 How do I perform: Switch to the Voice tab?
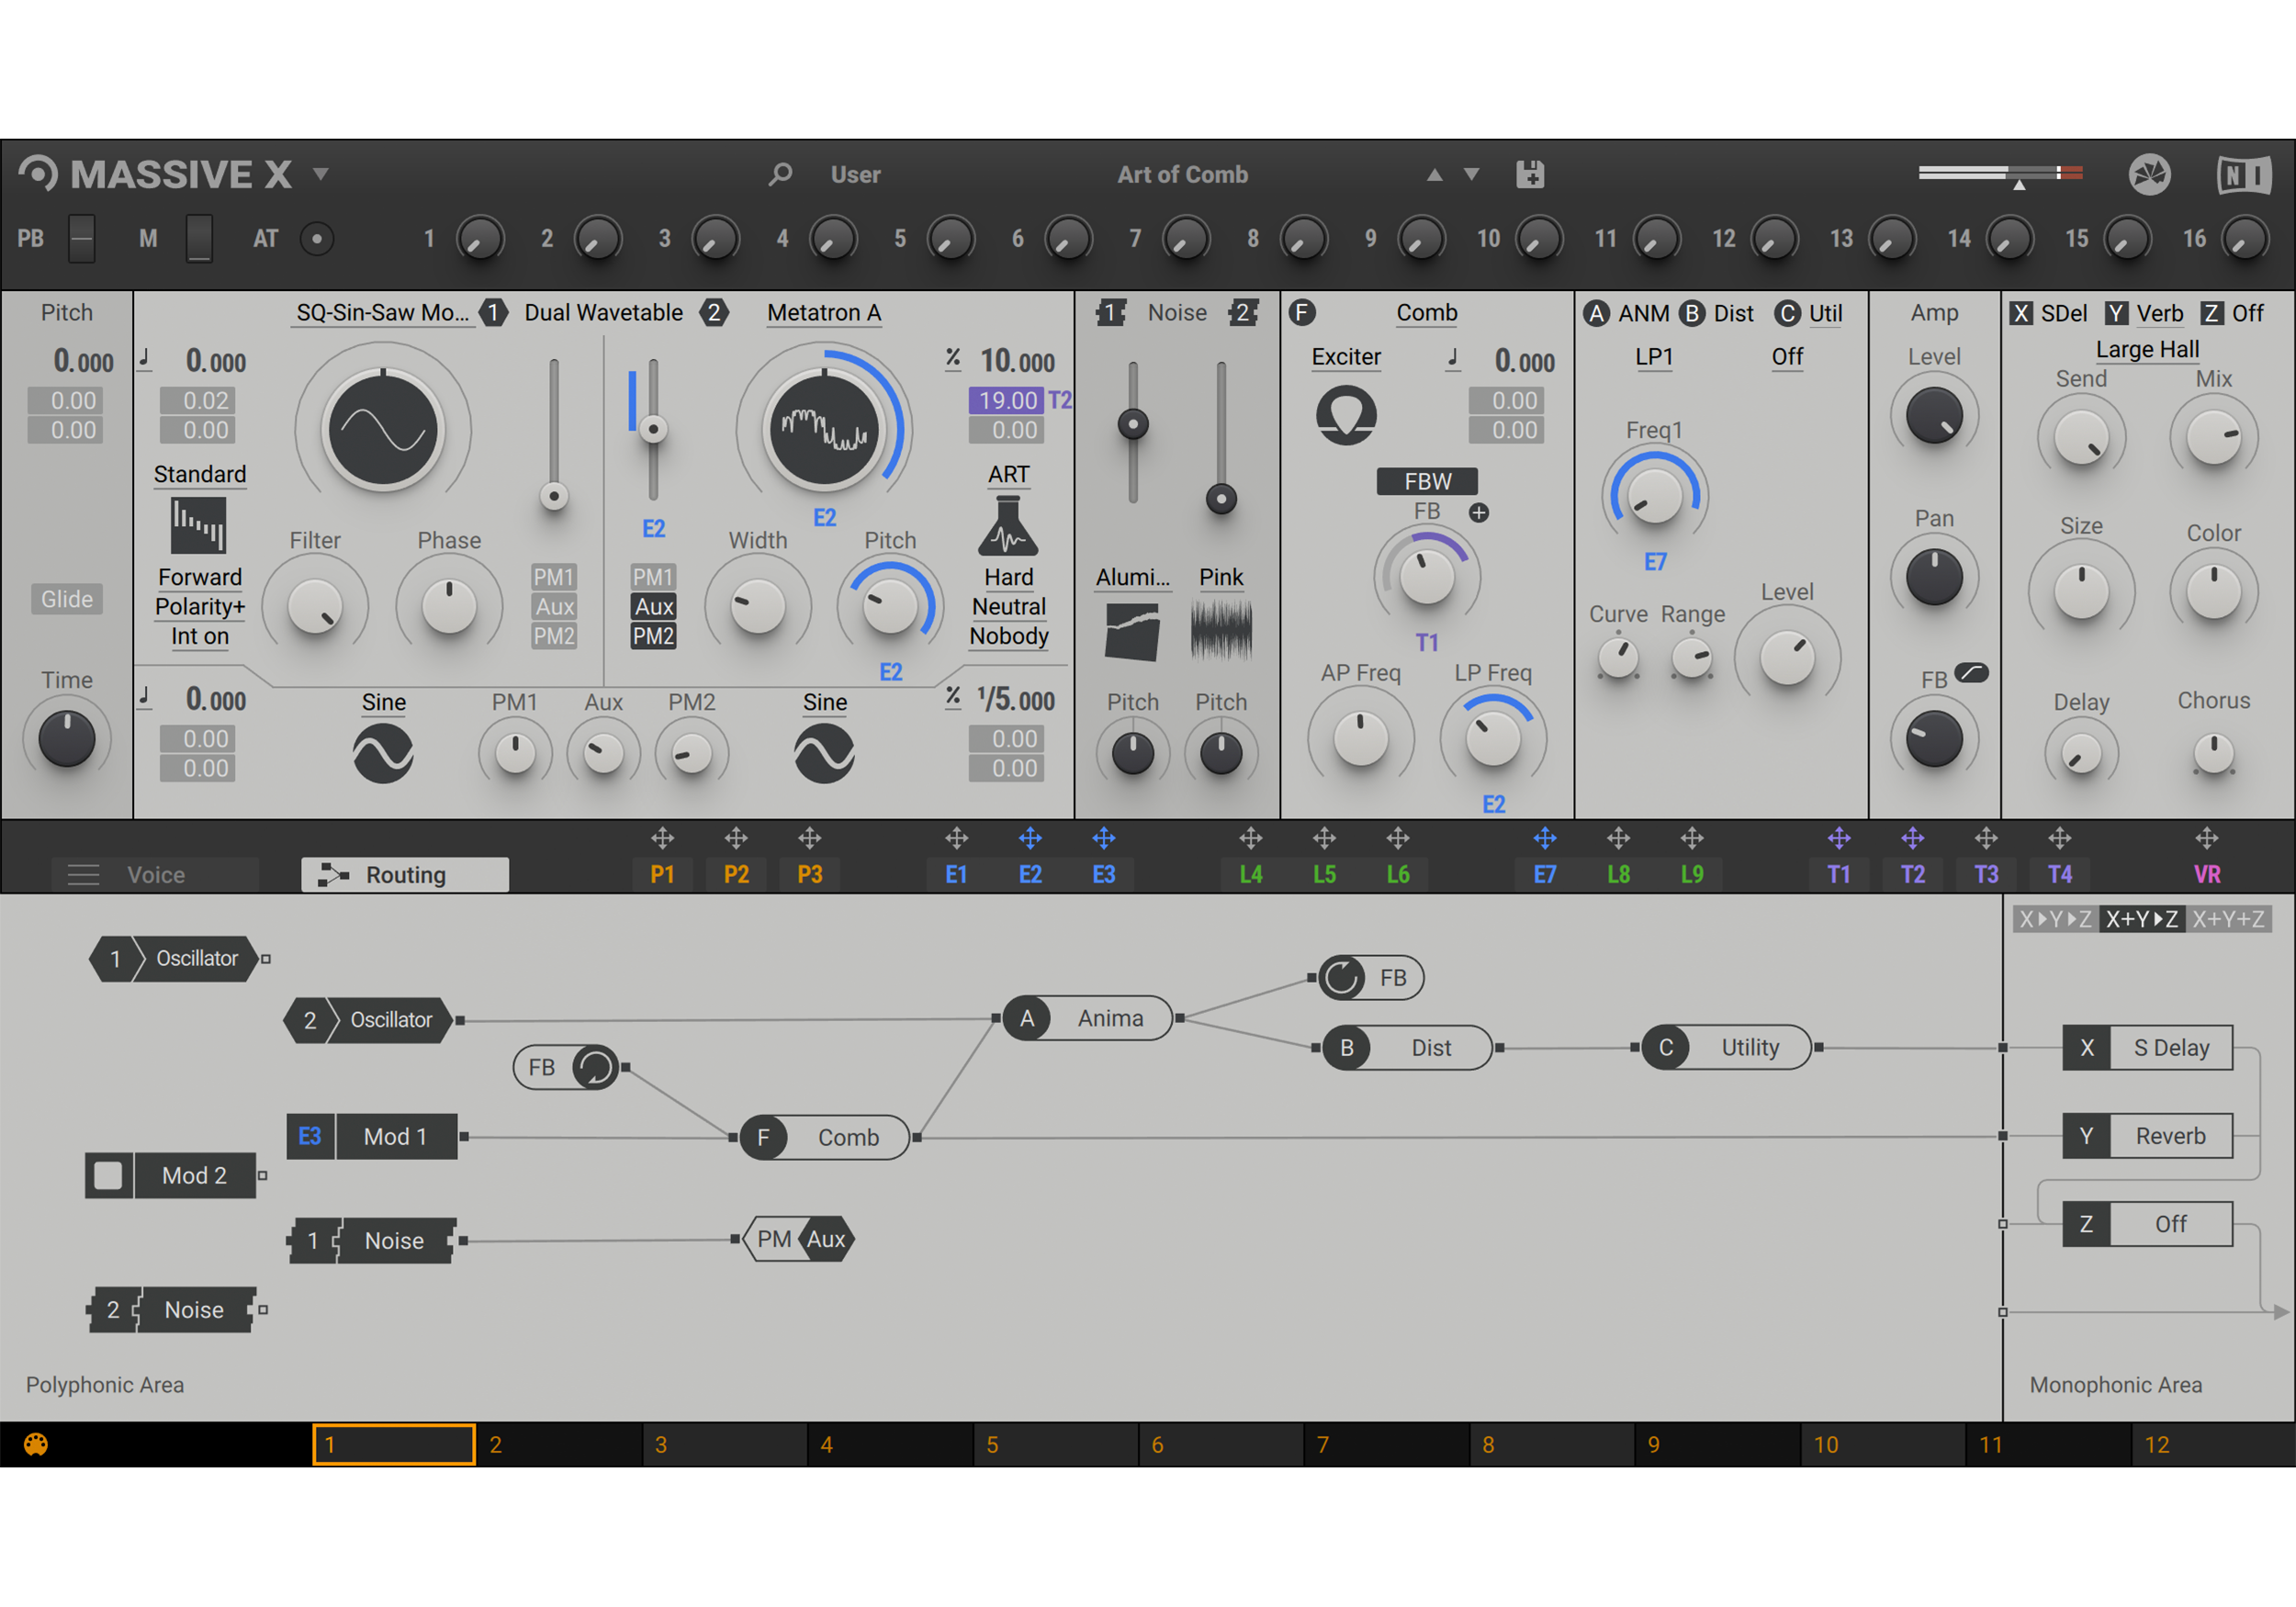point(156,875)
